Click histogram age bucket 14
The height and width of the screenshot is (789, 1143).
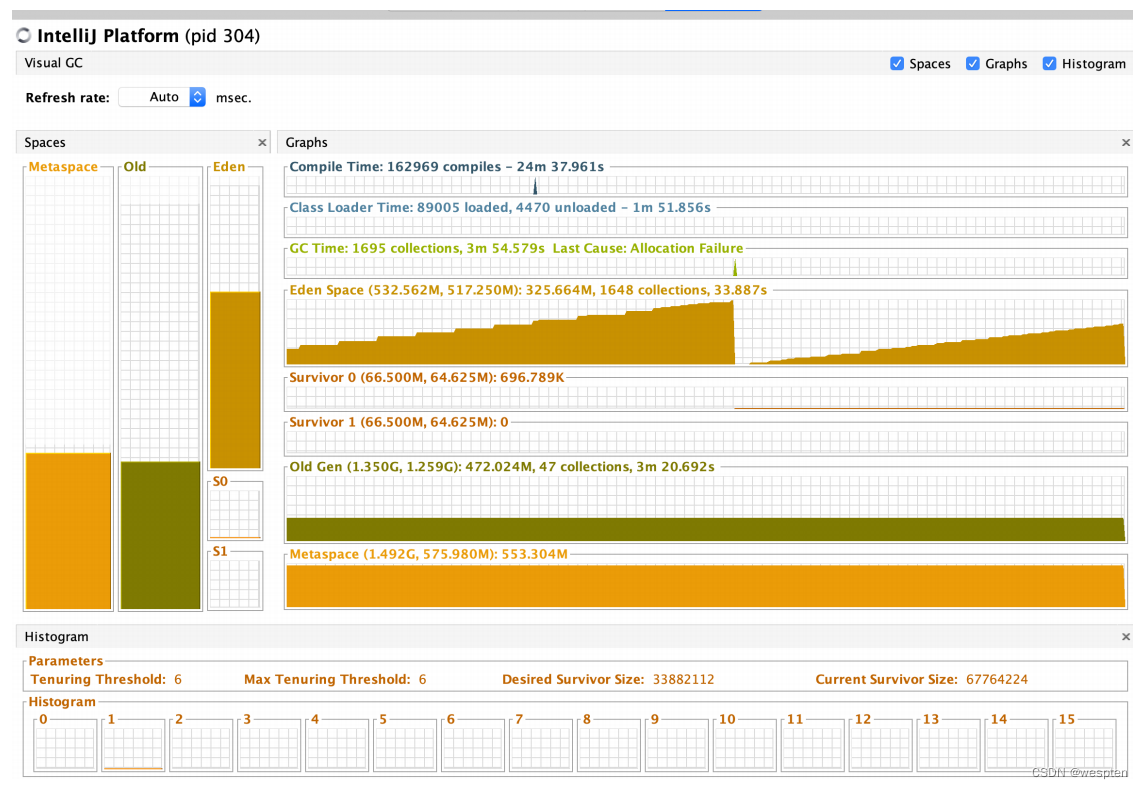(1017, 745)
